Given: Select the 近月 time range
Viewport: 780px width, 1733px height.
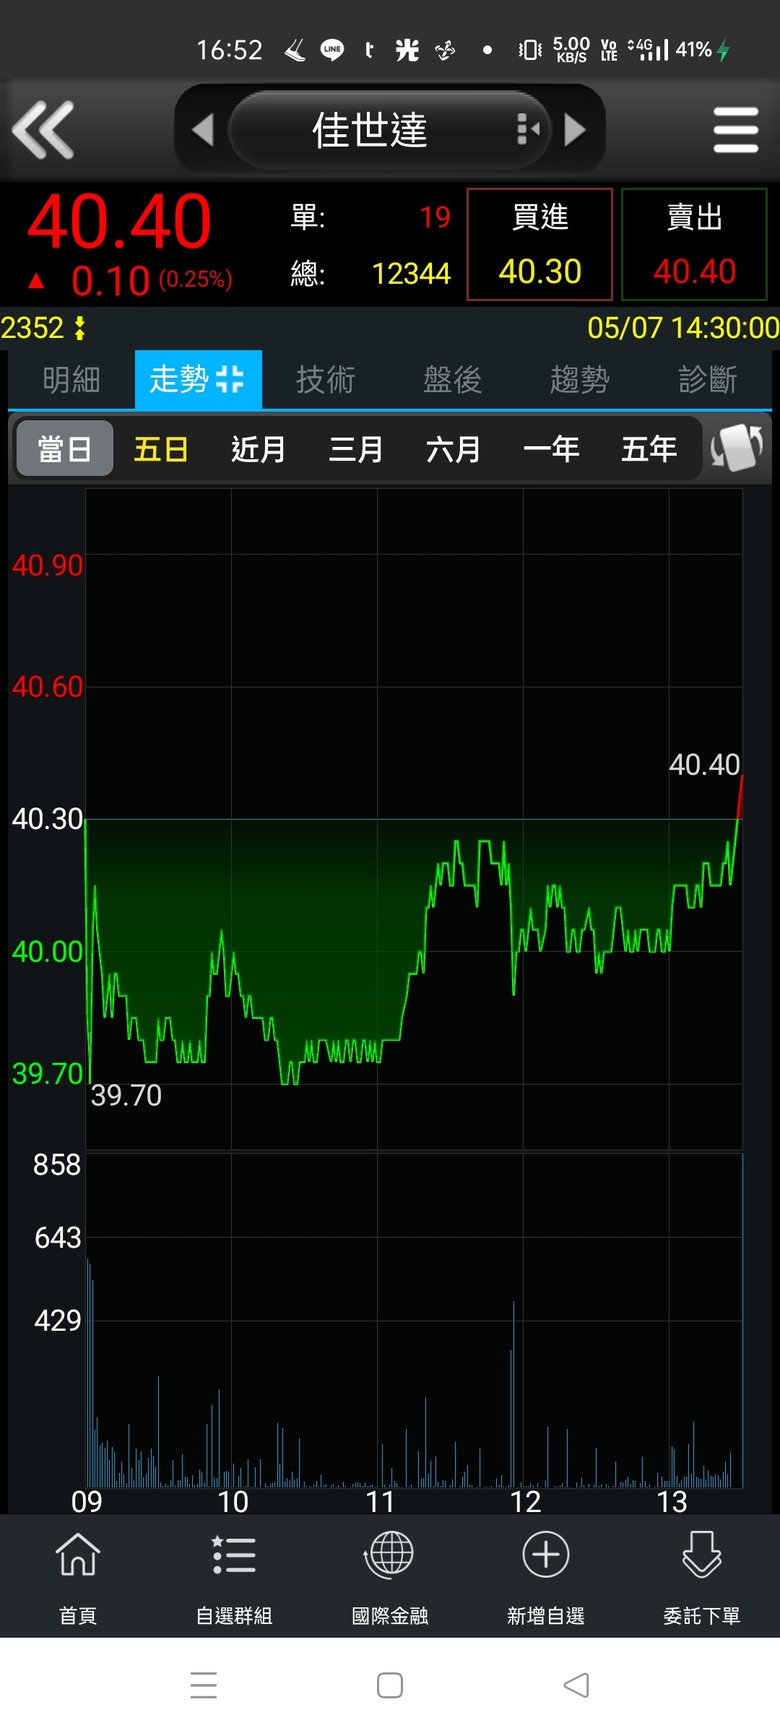Looking at the screenshot, I should [x=258, y=449].
